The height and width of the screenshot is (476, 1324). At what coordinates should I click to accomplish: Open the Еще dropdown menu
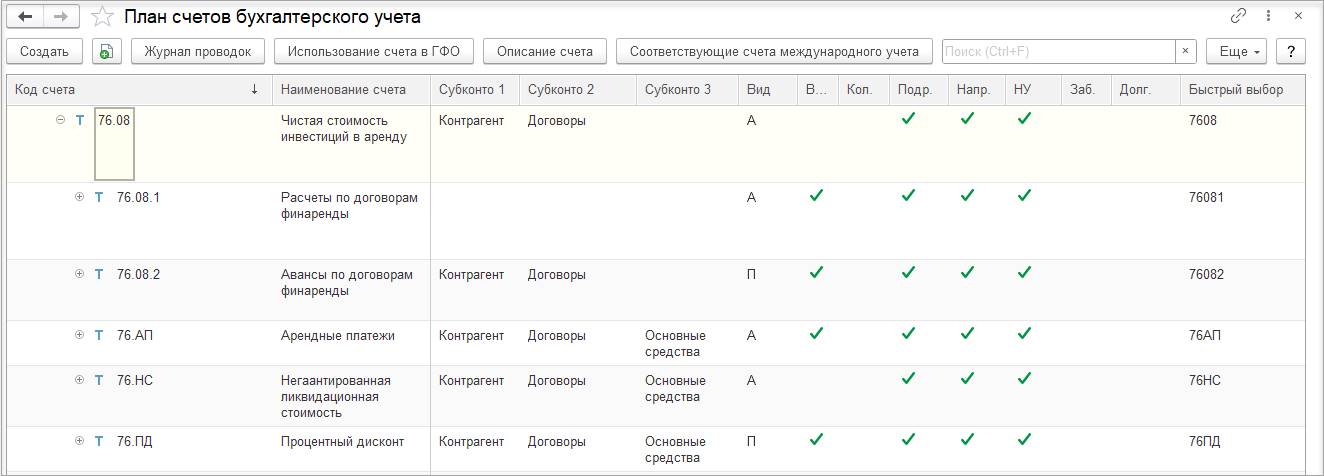[x=1236, y=51]
